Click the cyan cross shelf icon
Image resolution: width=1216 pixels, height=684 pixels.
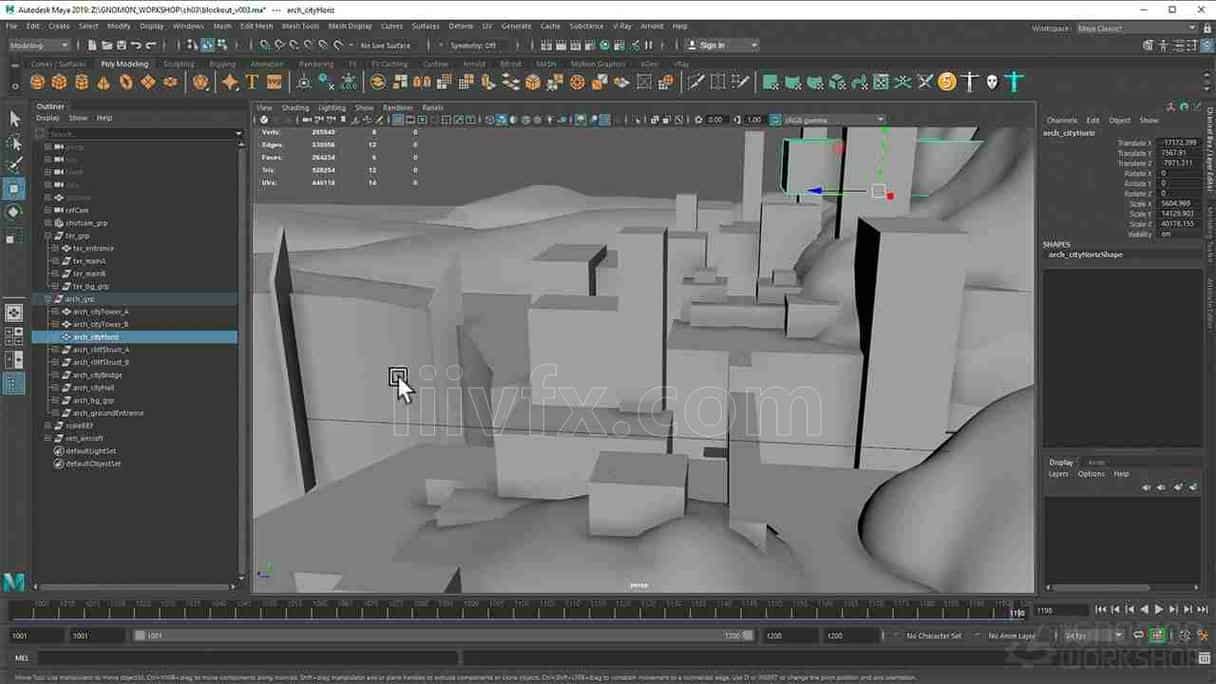pos(1015,82)
